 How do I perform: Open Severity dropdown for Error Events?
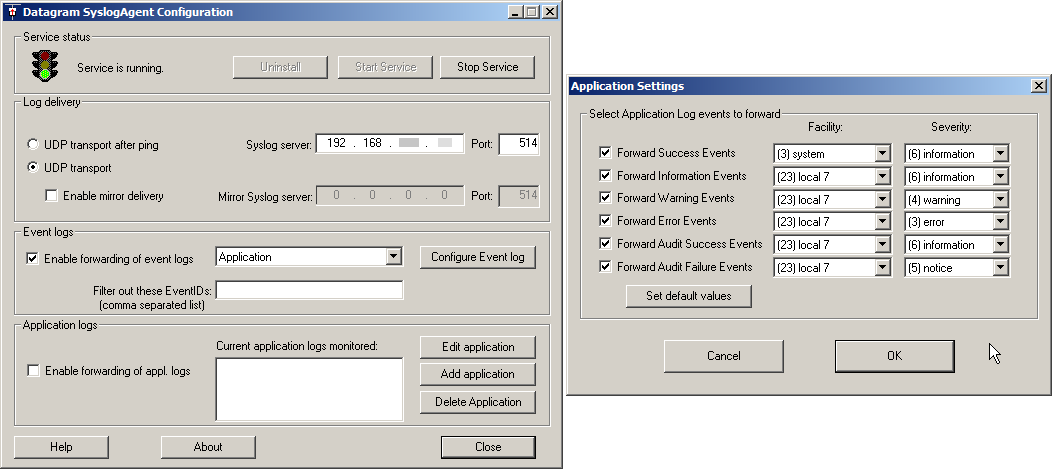pos(1000,222)
